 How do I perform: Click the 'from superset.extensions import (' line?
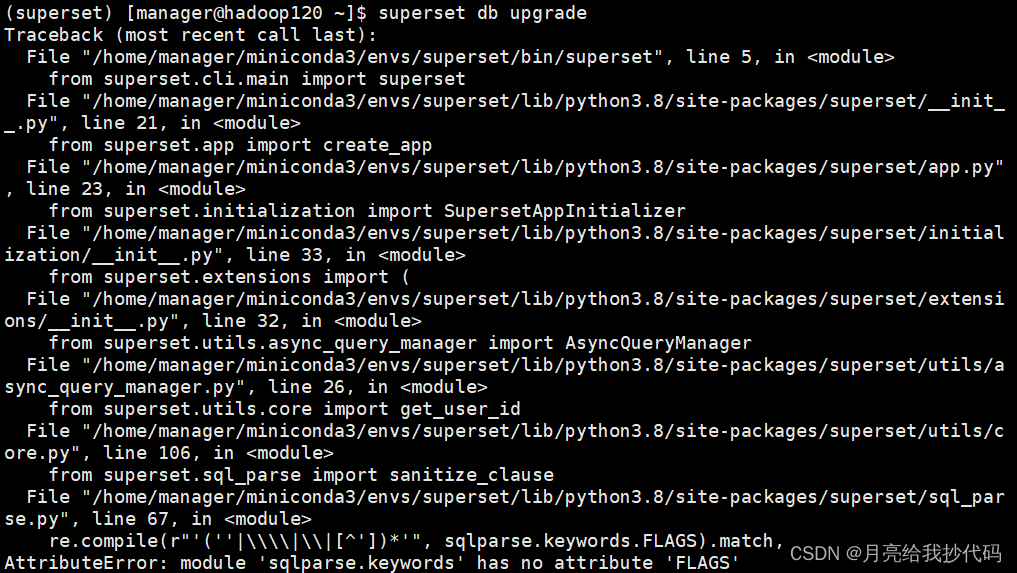tap(229, 277)
